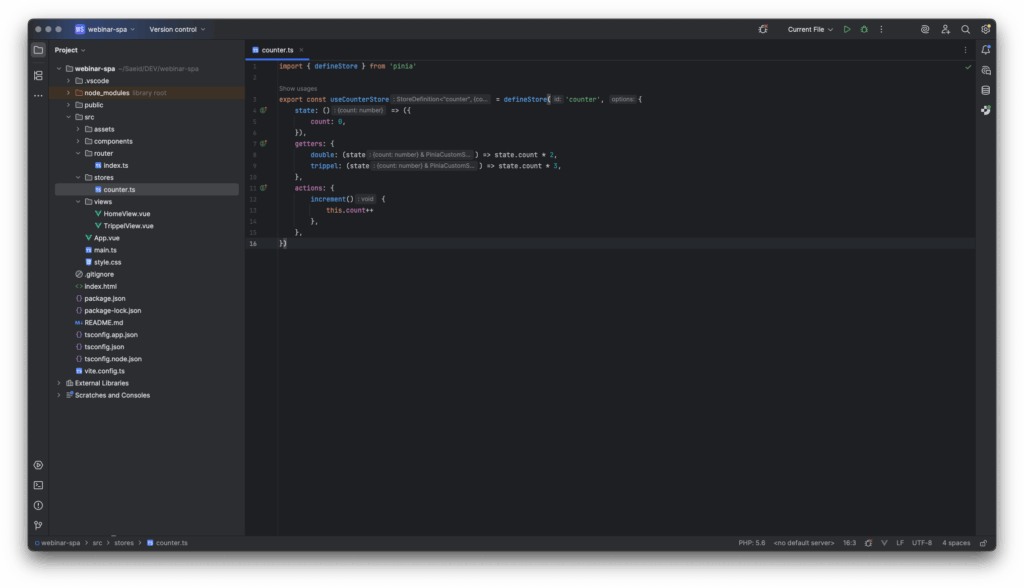Open the Notifications bell panel
Image resolution: width=1024 pixels, height=588 pixels.
[986, 50]
